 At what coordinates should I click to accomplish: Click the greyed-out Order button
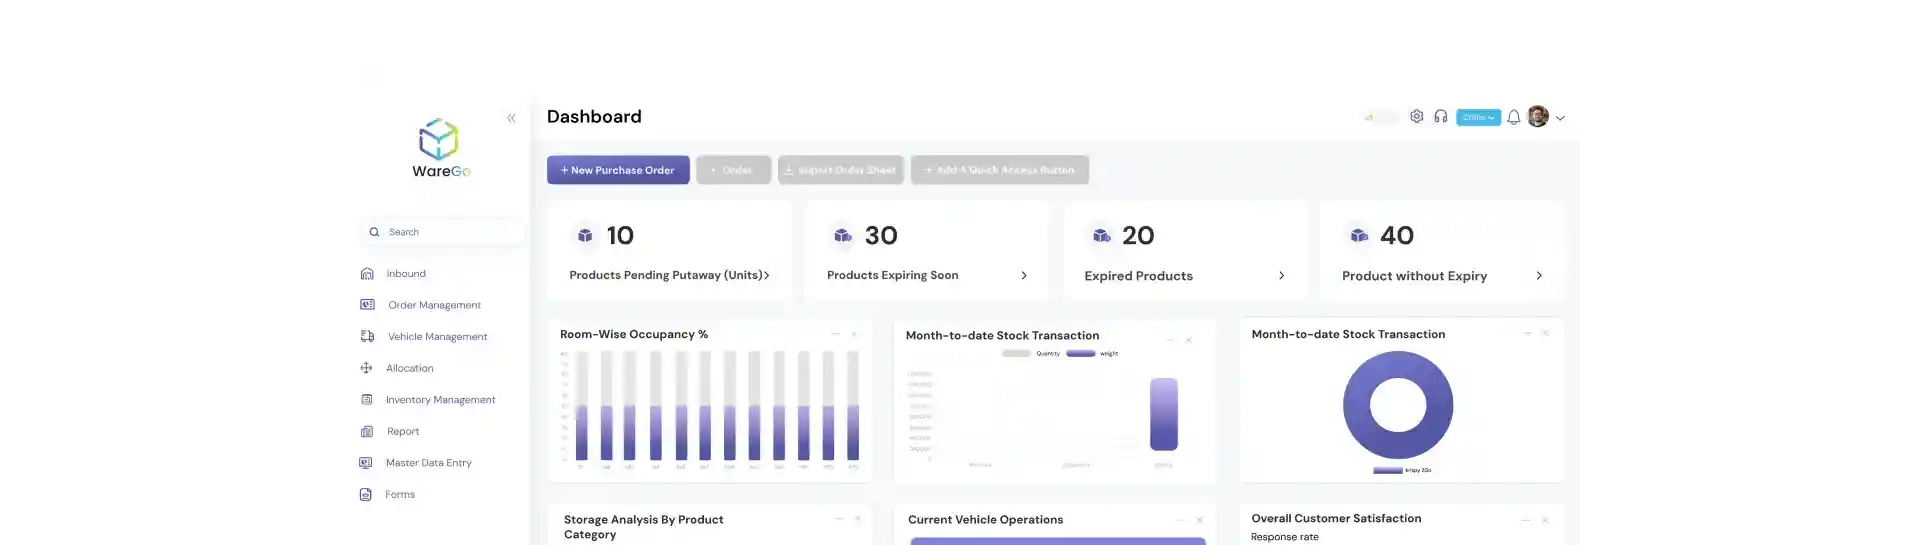pyautogui.click(x=734, y=170)
